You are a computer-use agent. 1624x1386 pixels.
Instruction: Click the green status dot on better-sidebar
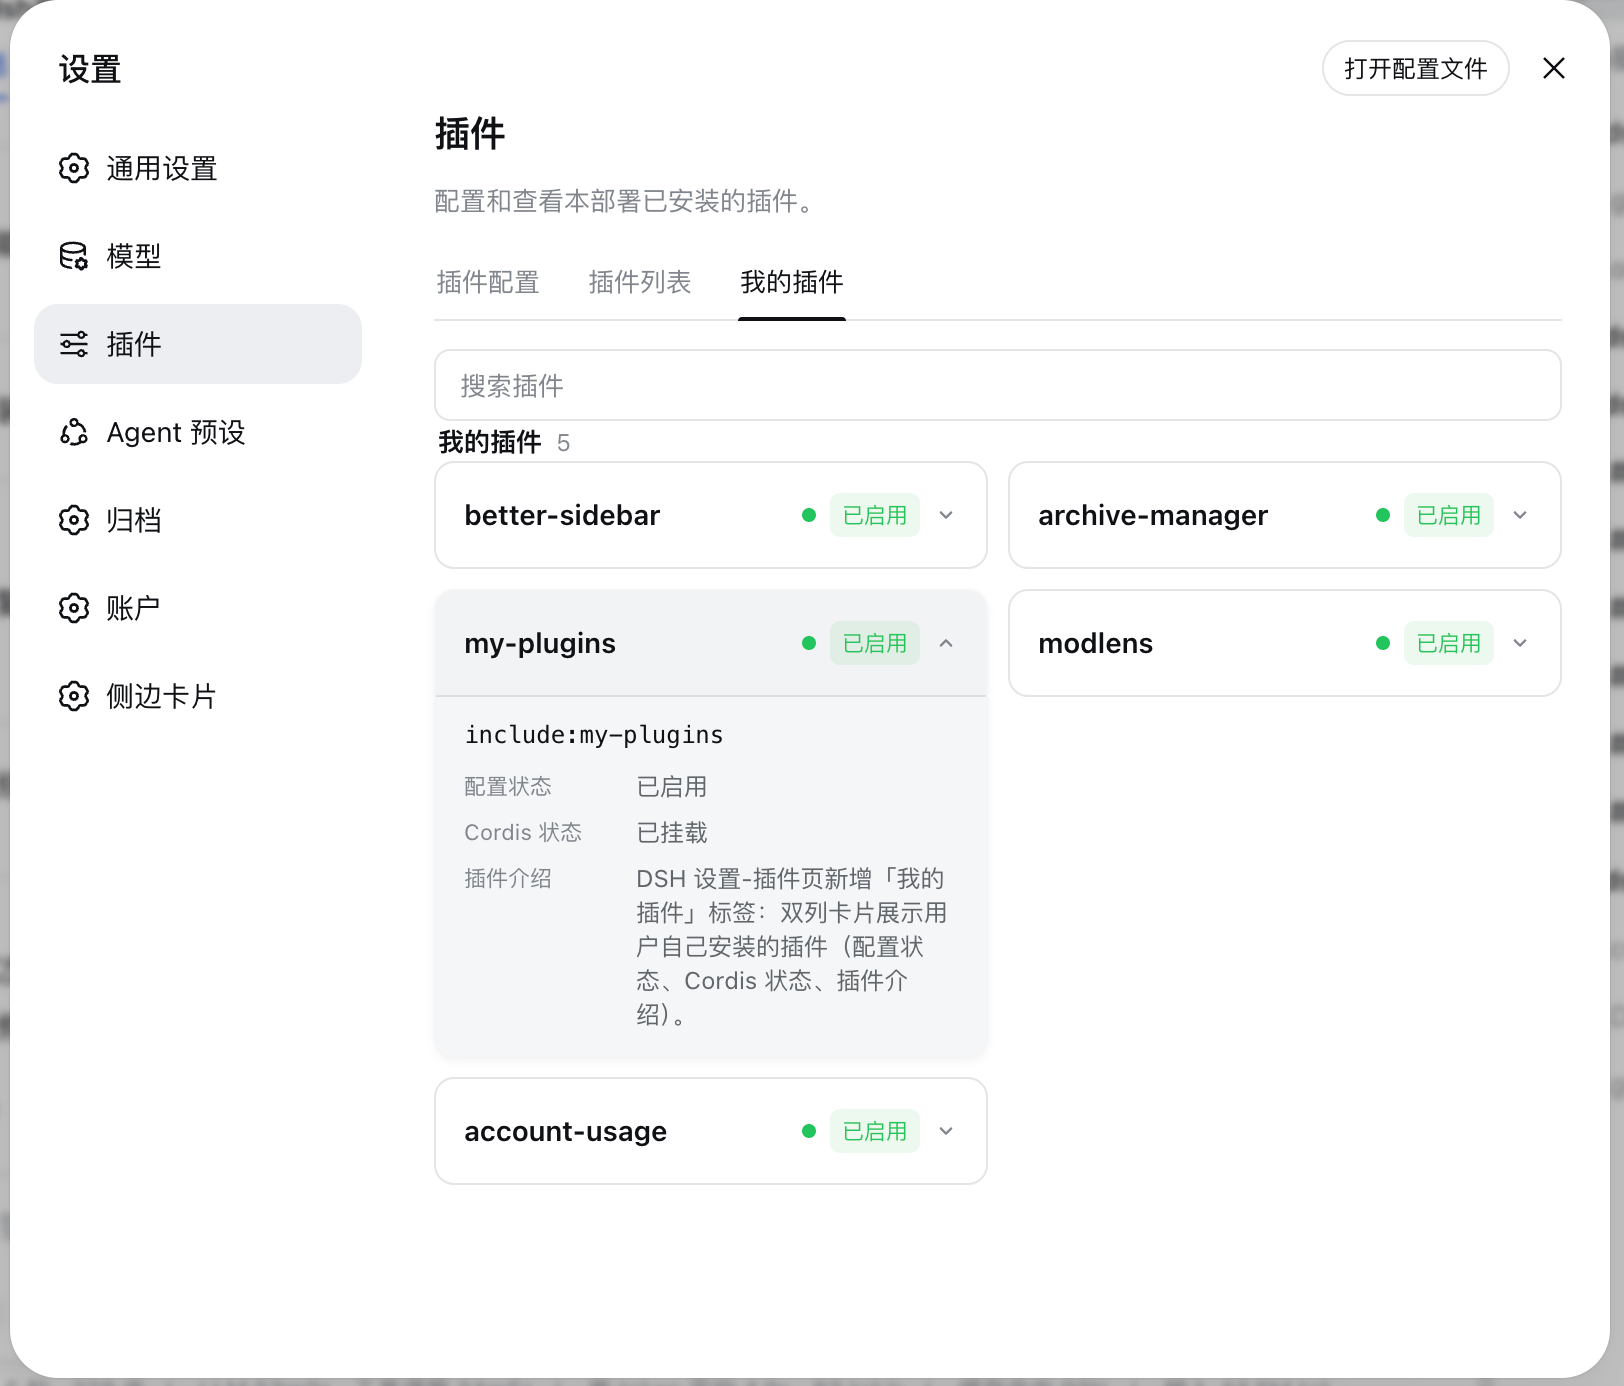click(x=809, y=515)
